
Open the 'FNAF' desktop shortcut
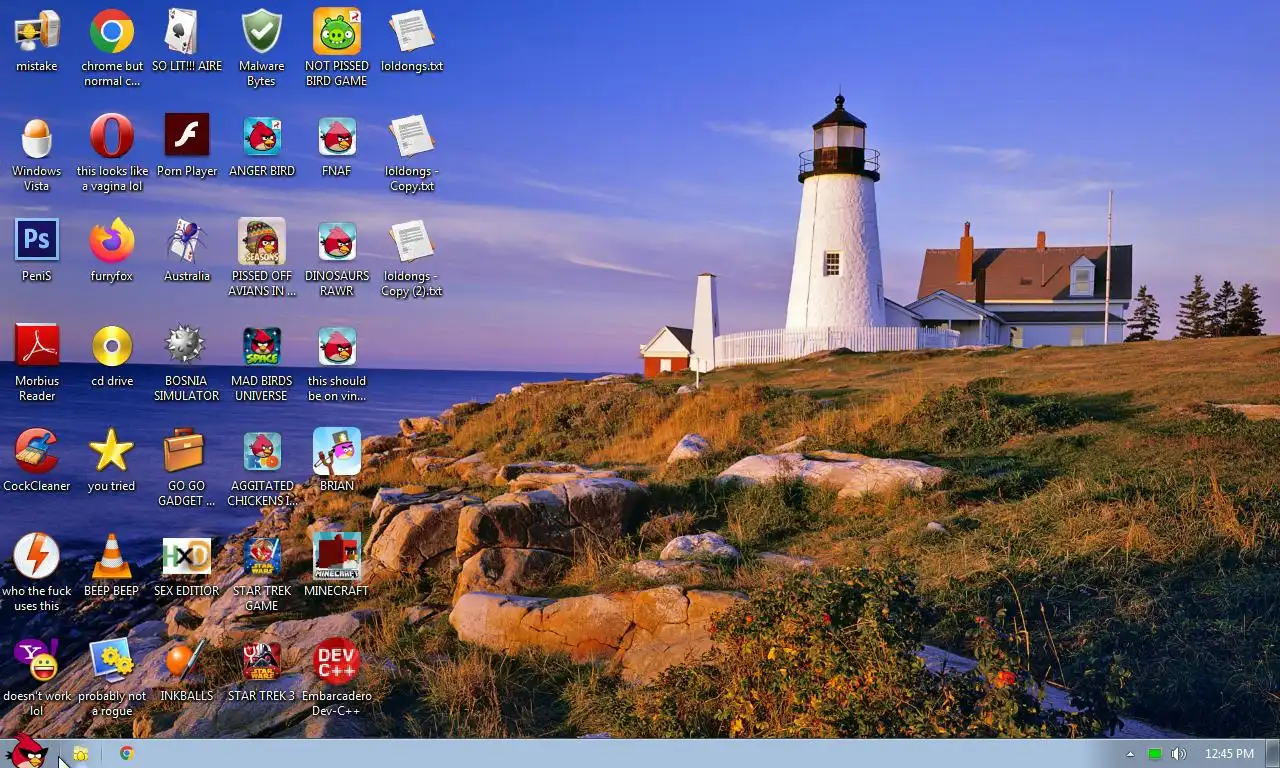pyautogui.click(x=337, y=146)
